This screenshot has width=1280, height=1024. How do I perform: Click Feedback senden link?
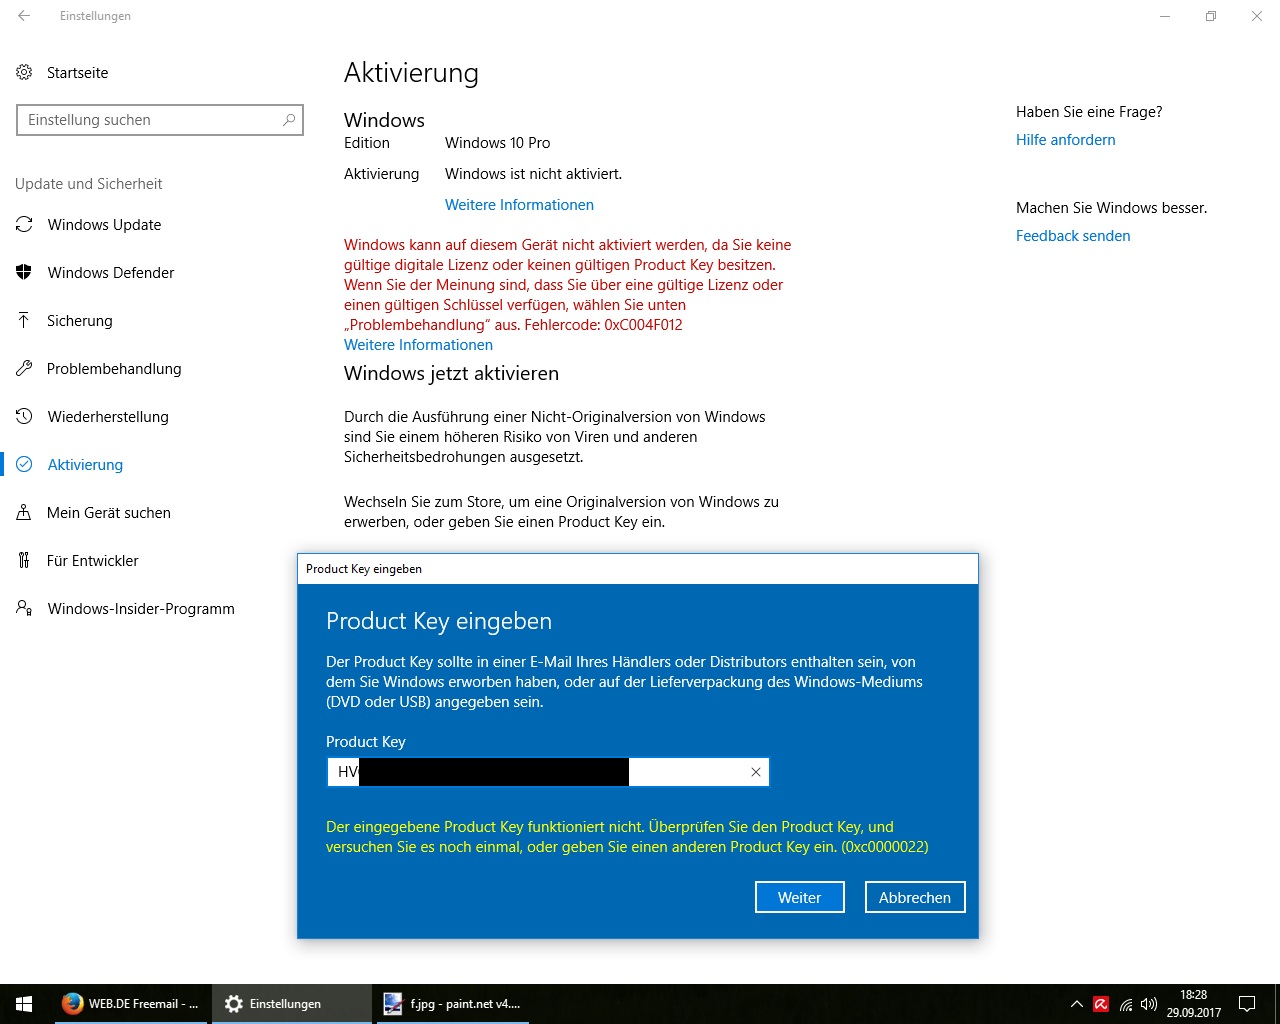point(1073,236)
